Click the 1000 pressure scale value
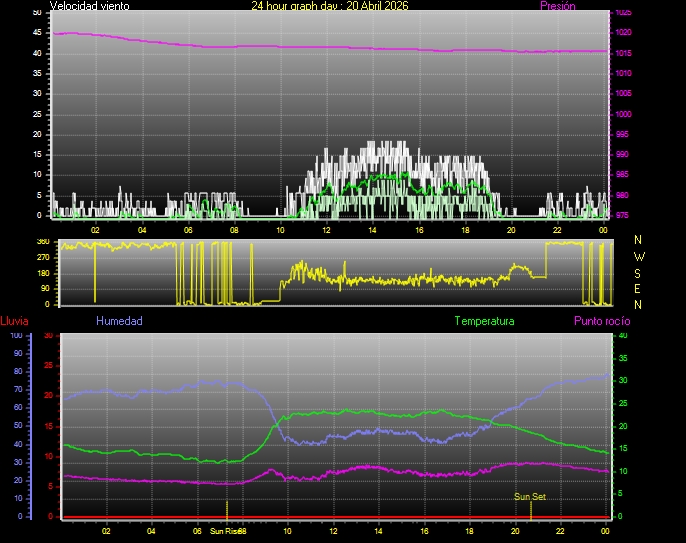 623,114
